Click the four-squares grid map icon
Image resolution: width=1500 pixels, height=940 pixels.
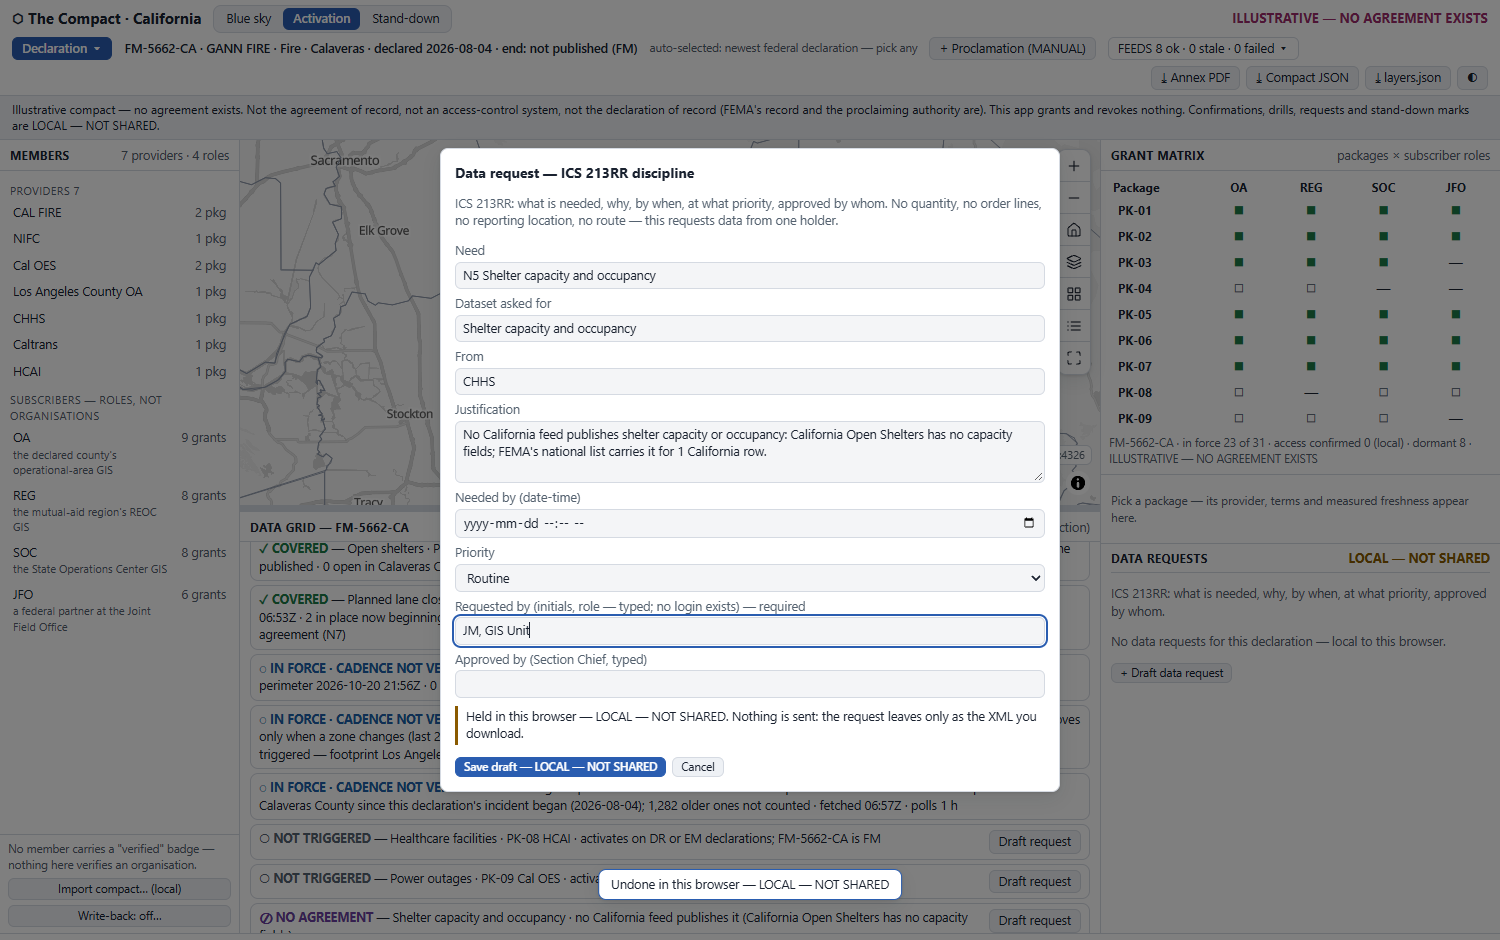tap(1074, 294)
